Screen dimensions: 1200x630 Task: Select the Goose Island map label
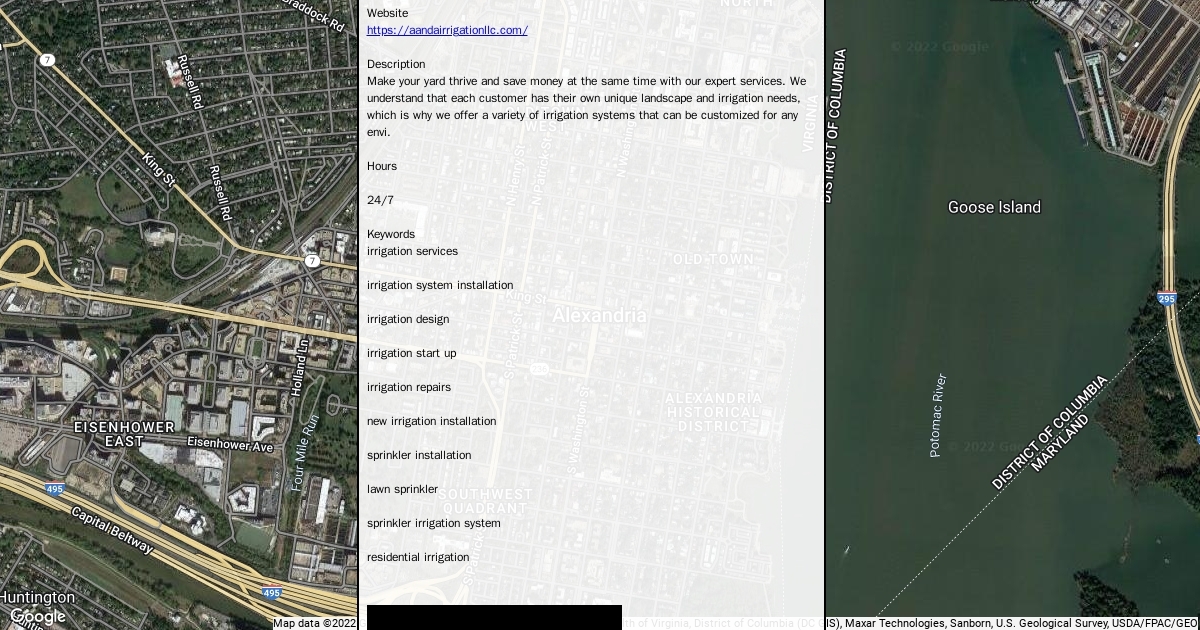pyautogui.click(x=994, y=207)
